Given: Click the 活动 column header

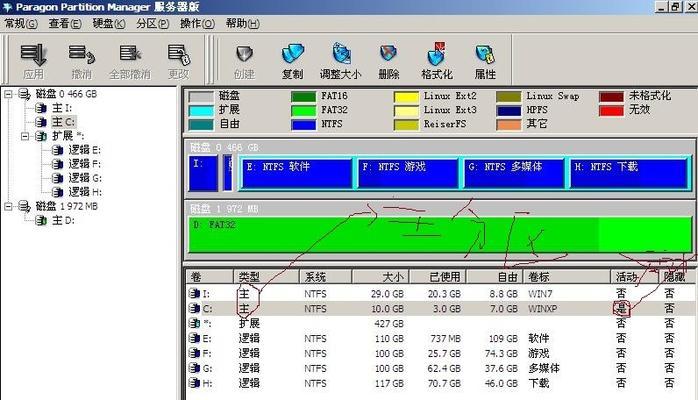Looking at the screenshot, I should 634,277.
